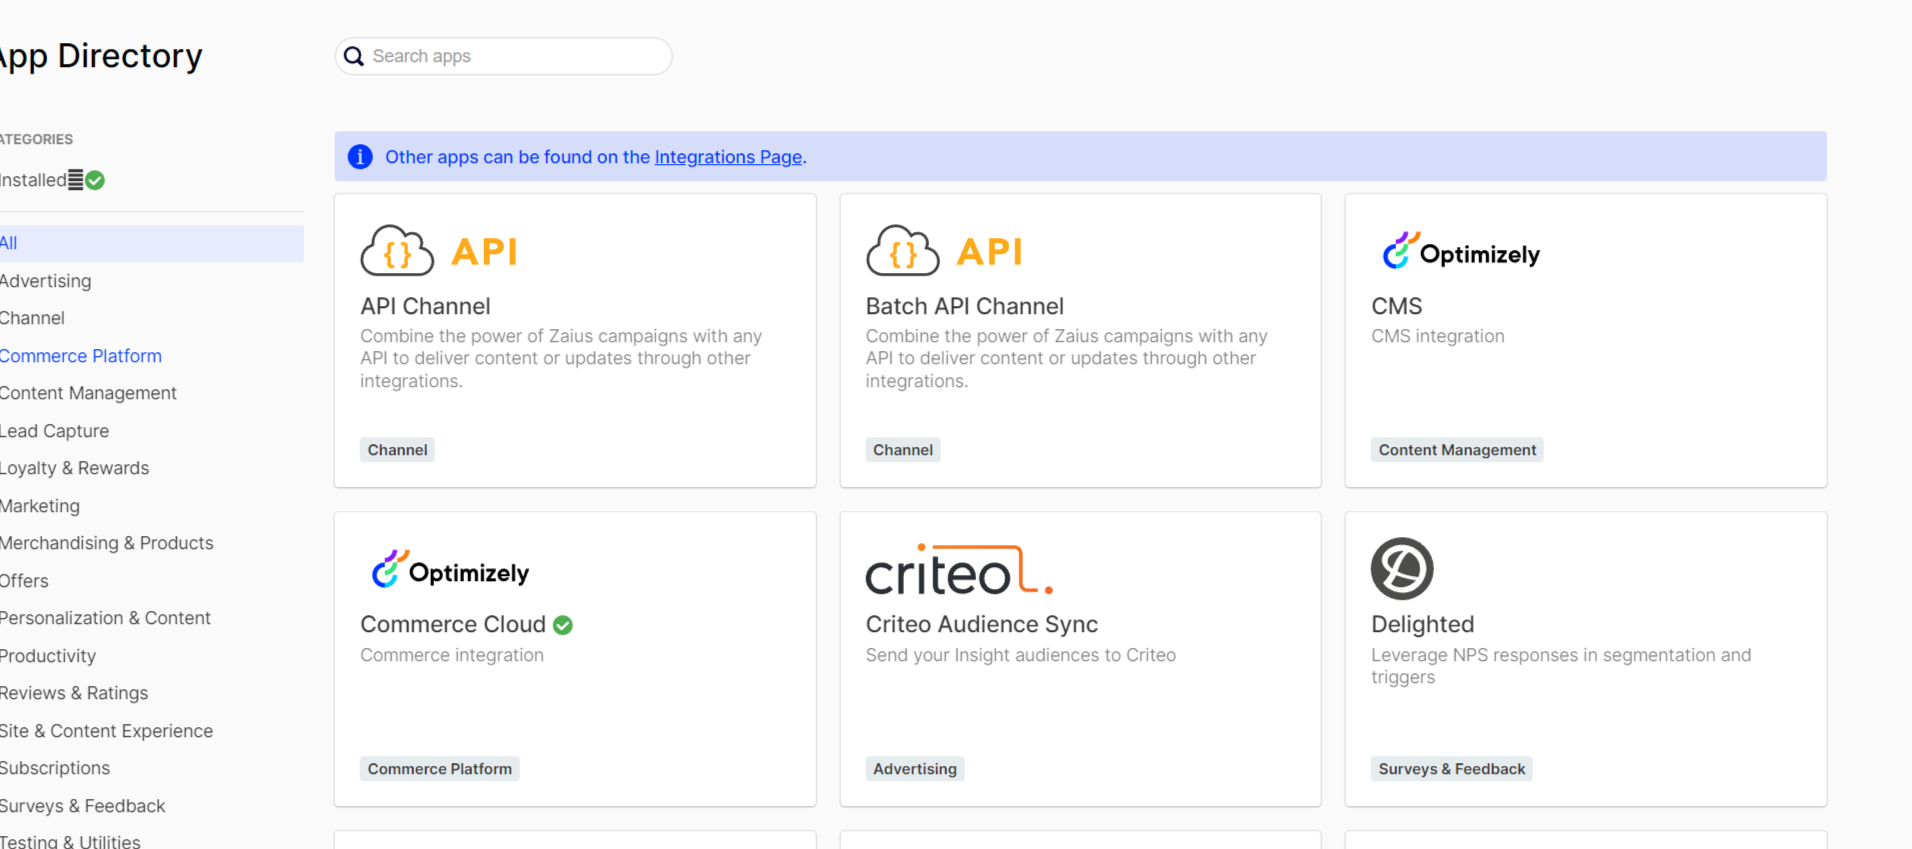The image size is (1912, 849).
Task: Open the Delighted app title
Action: coord(1422,625)
